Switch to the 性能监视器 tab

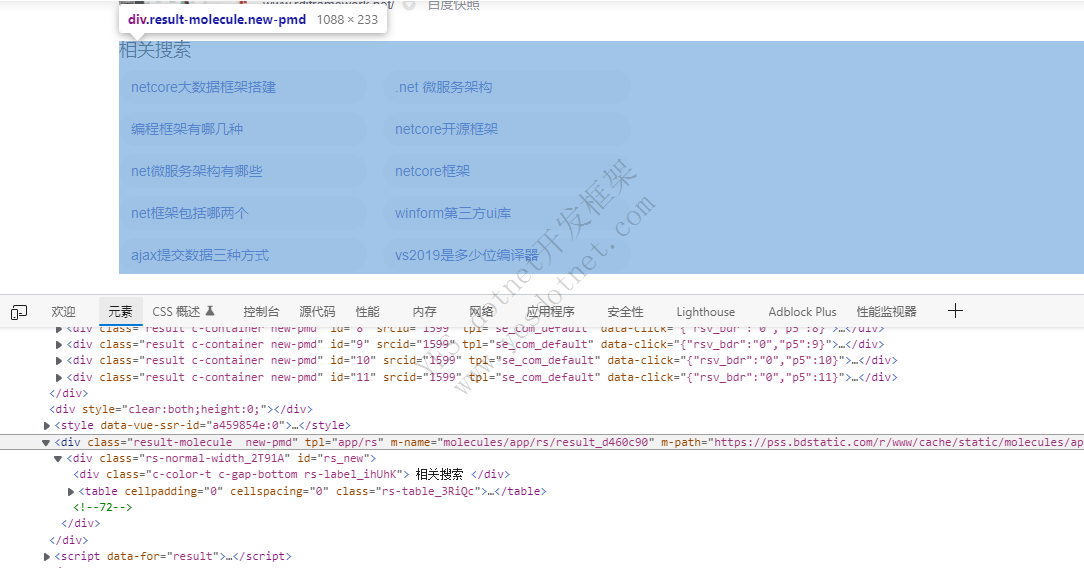[887, 312]
